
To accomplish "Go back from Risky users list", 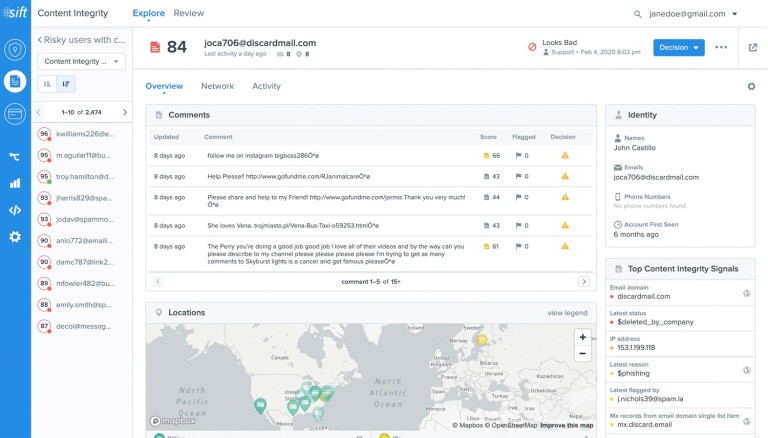I will [x=40, y=40].
